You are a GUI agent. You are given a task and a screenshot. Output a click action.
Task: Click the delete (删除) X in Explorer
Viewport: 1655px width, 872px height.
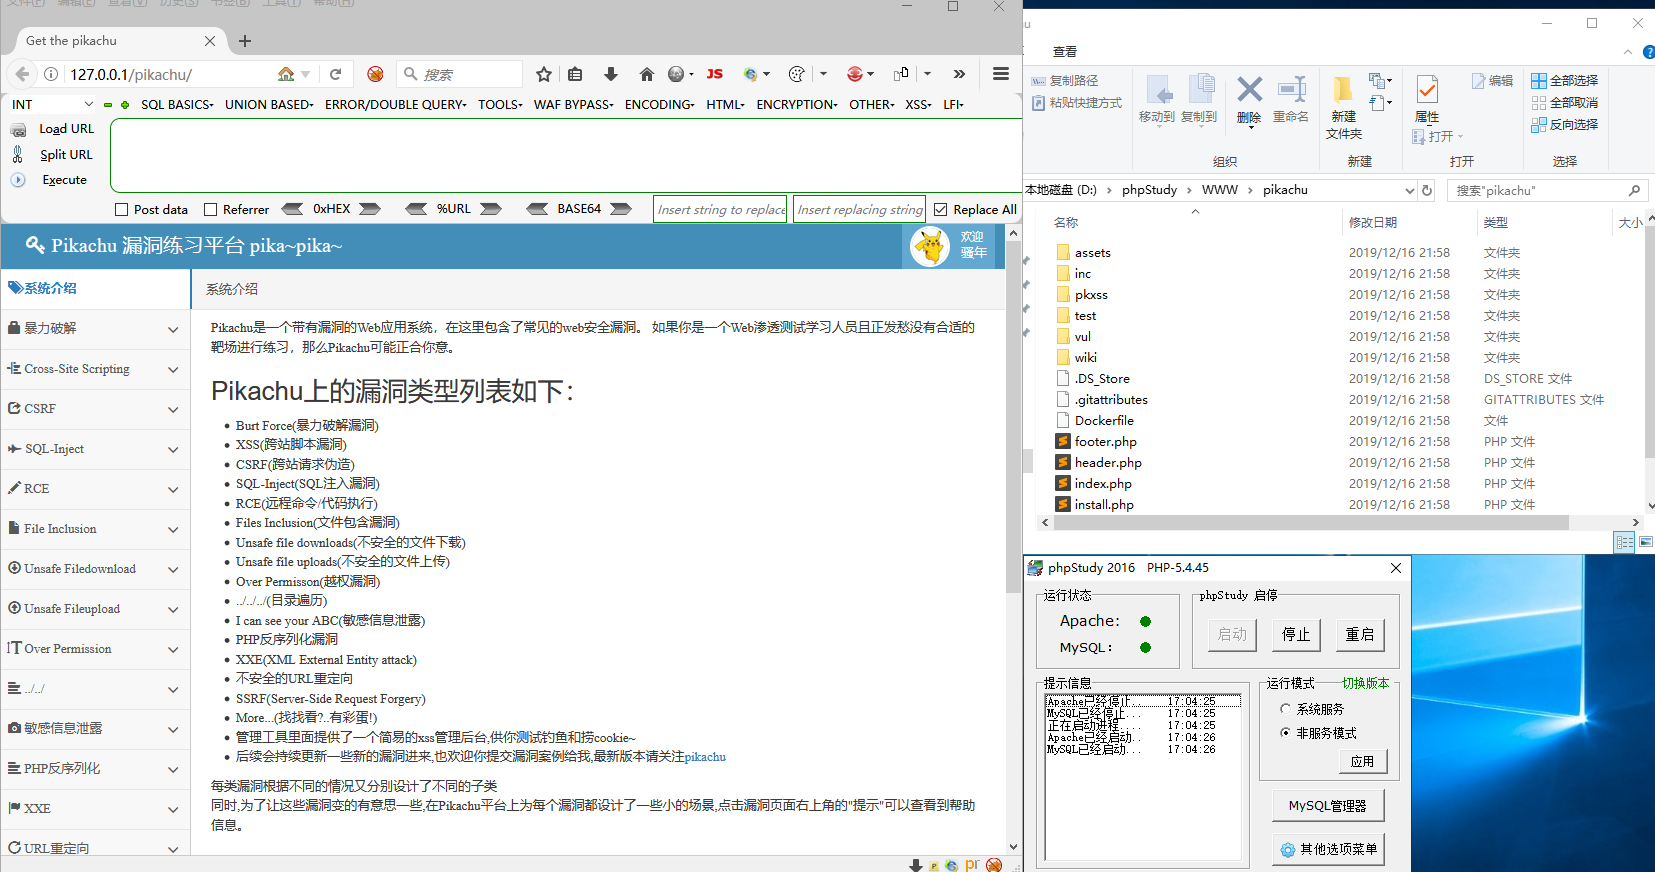click(1249, 90)
